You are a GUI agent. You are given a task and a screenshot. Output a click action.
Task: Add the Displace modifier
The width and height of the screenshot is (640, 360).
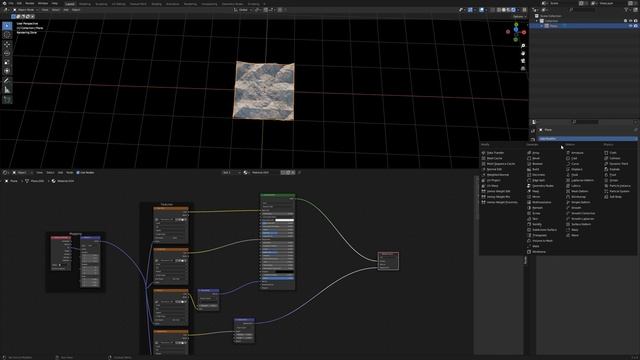click(x=574, y=169)
